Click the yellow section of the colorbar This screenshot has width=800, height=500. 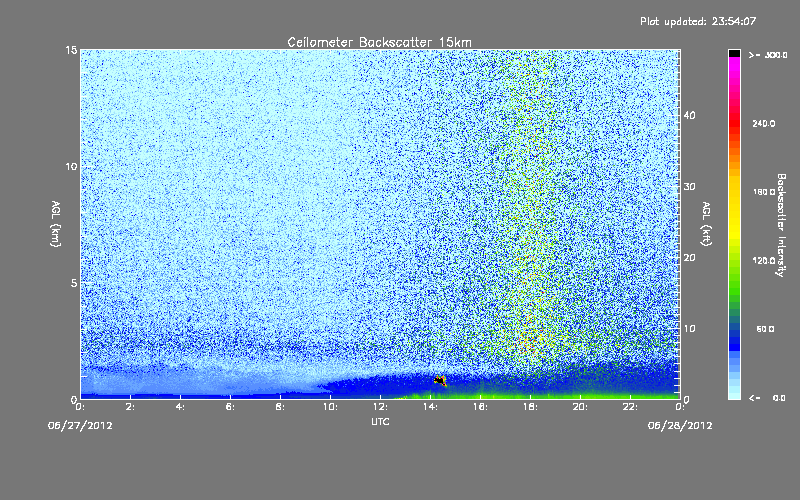tap(734, 209)
